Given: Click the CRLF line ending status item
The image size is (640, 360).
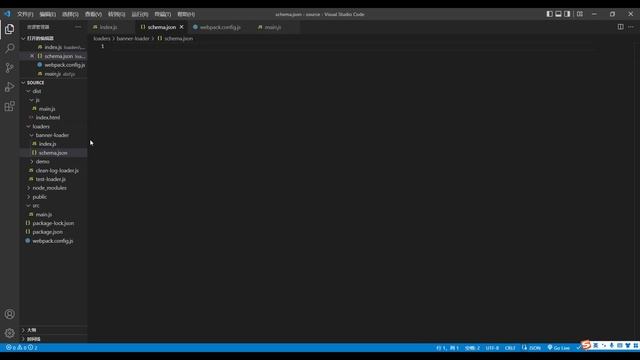Looking at the screenshot, I should coord(510,348).
